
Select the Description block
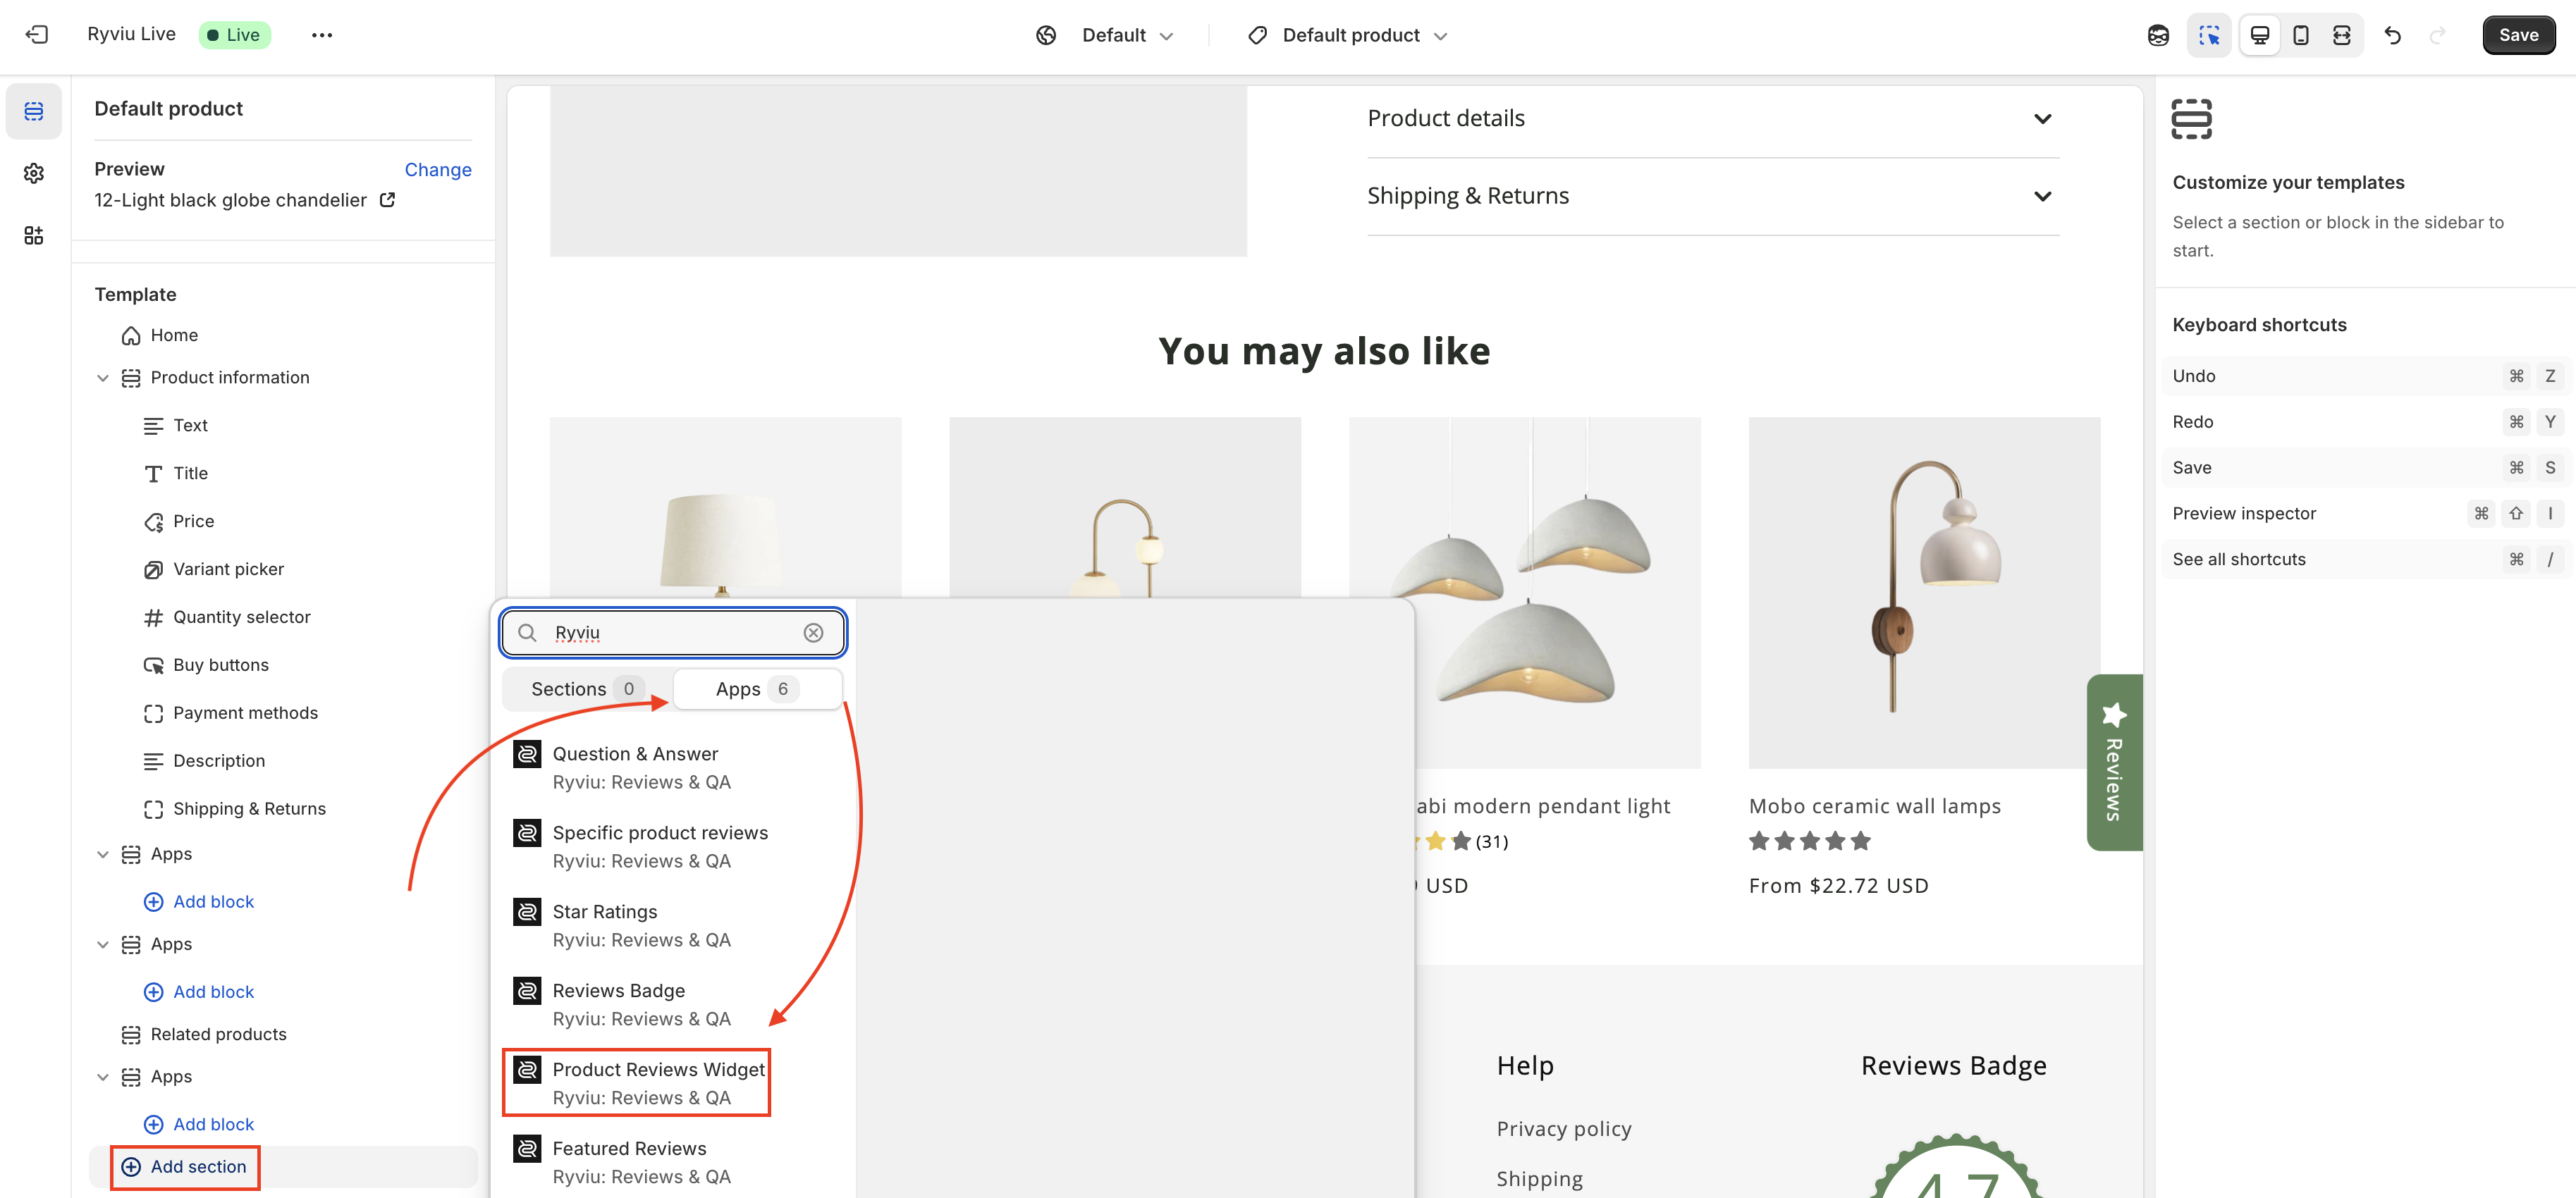218,762
